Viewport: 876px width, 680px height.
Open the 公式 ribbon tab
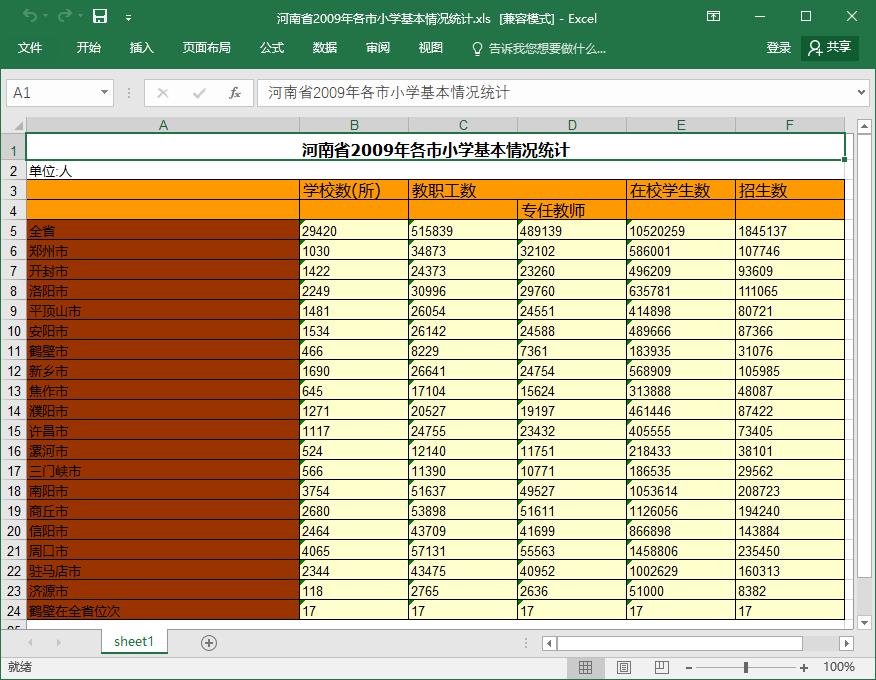pyautogui.click(x=272, y=48)
